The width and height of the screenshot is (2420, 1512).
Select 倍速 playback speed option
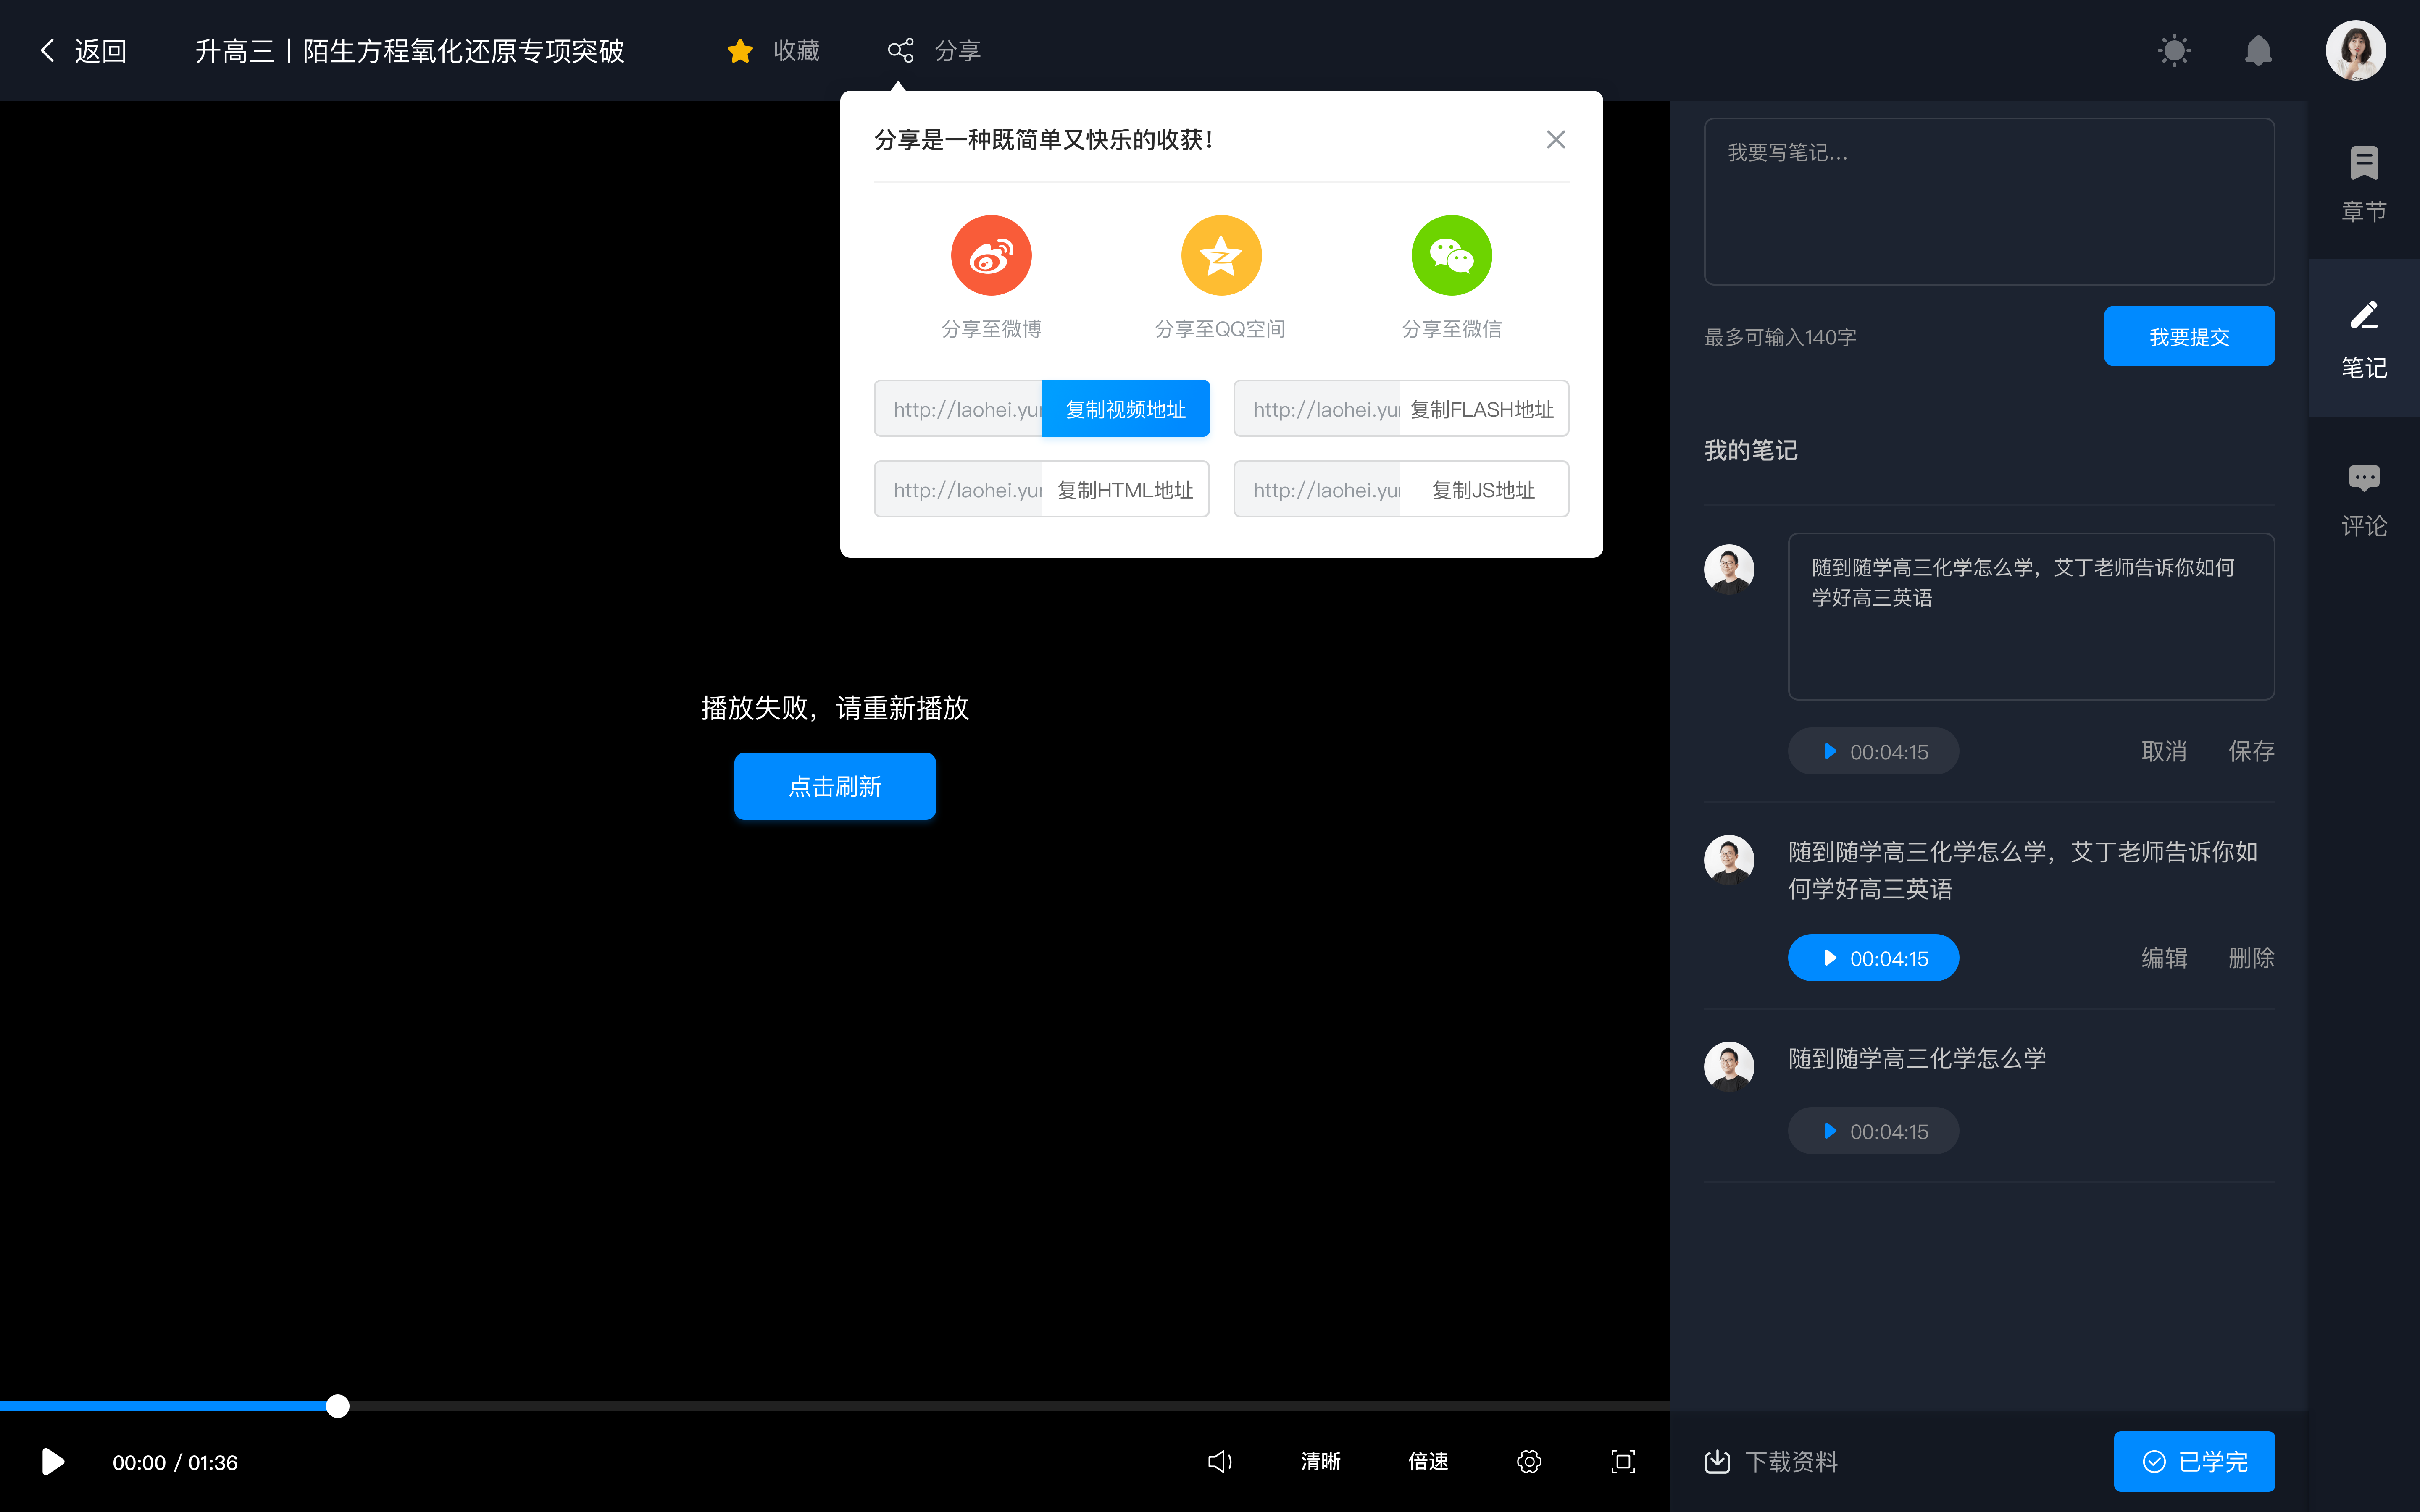pos(1428,1462)
